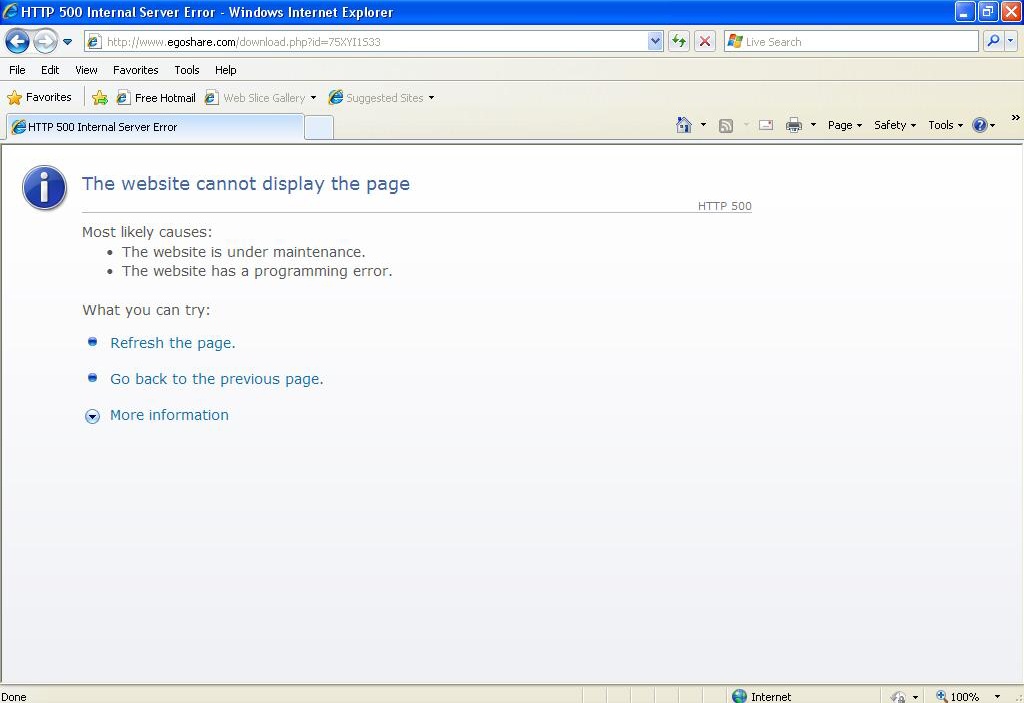The width and height of the screenshot is (1024, 703).
Task: Click the Print icon
Action: click(794, 125)
